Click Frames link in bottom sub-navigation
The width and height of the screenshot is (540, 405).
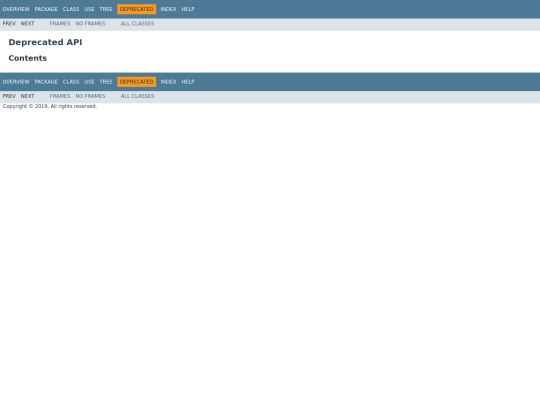pos(60,96)
